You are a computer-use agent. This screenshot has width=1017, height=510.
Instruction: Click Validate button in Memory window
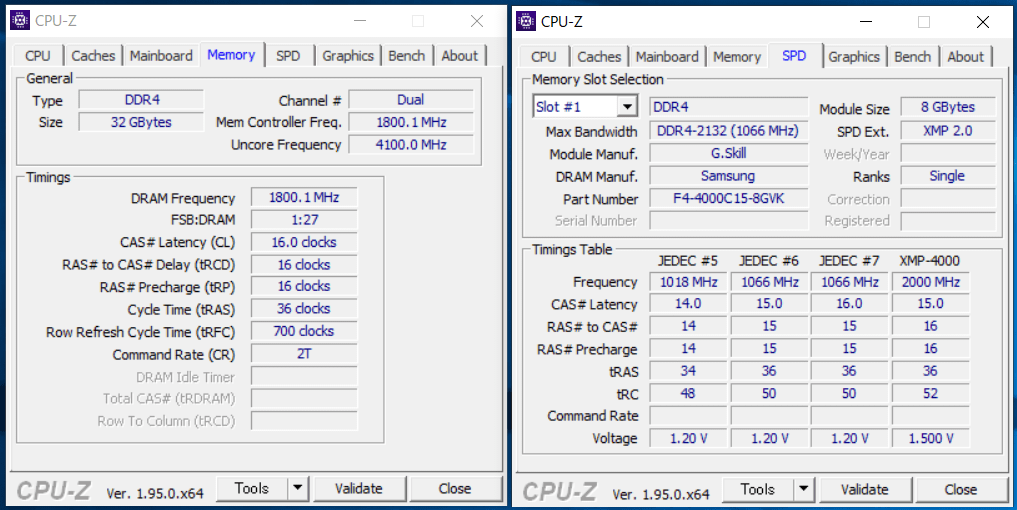(359, 489)
